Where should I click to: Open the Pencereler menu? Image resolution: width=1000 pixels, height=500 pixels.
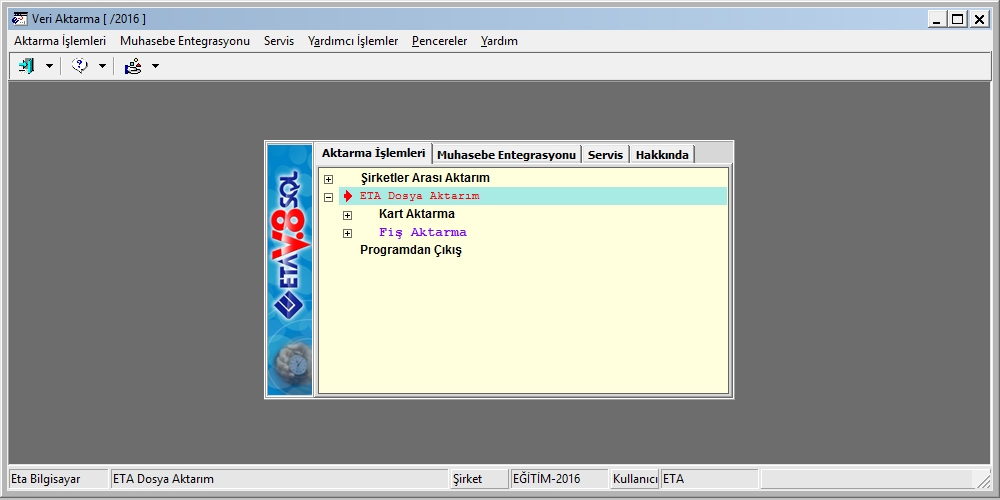click(439, 41)
